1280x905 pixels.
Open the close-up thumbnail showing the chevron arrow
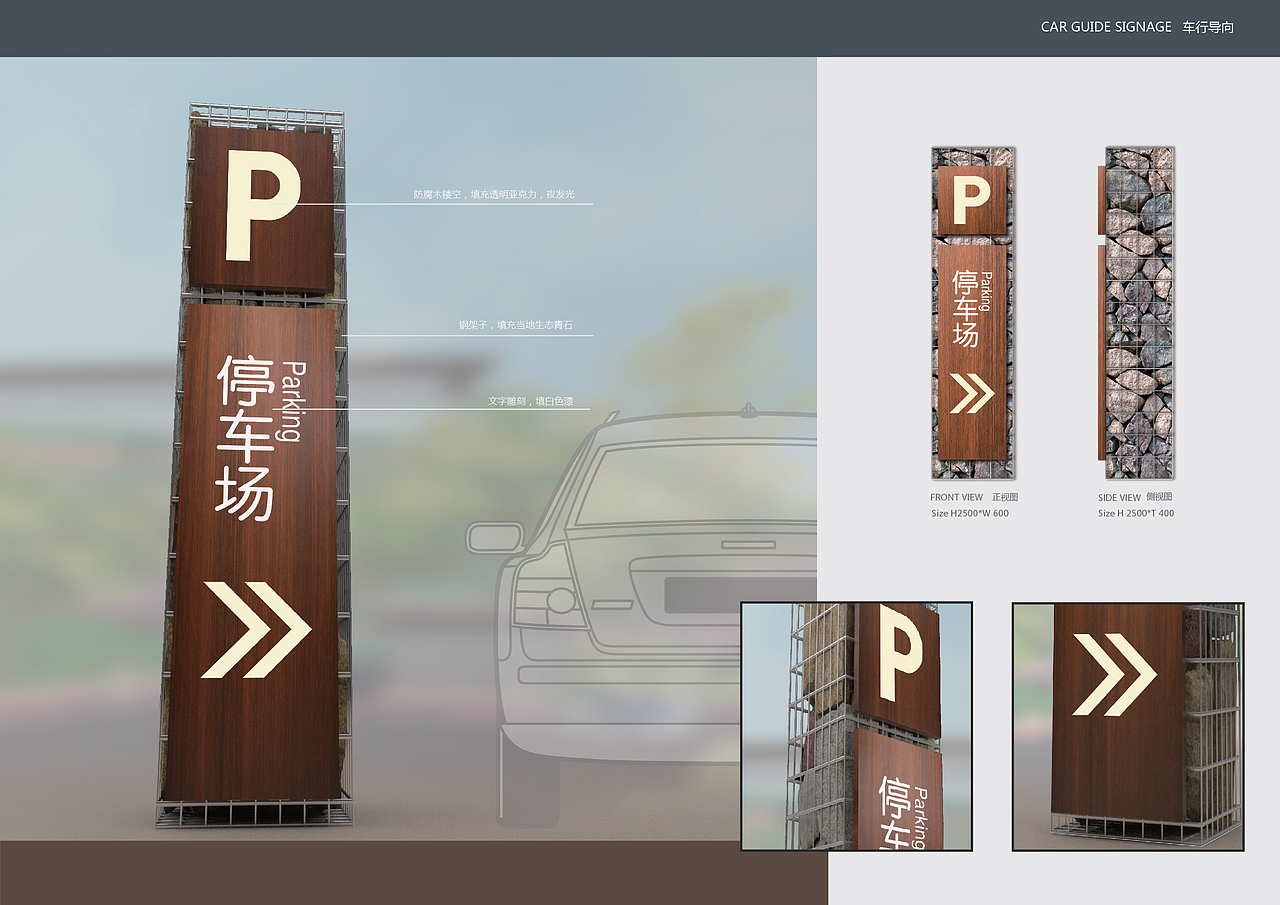click(1128, 726)
